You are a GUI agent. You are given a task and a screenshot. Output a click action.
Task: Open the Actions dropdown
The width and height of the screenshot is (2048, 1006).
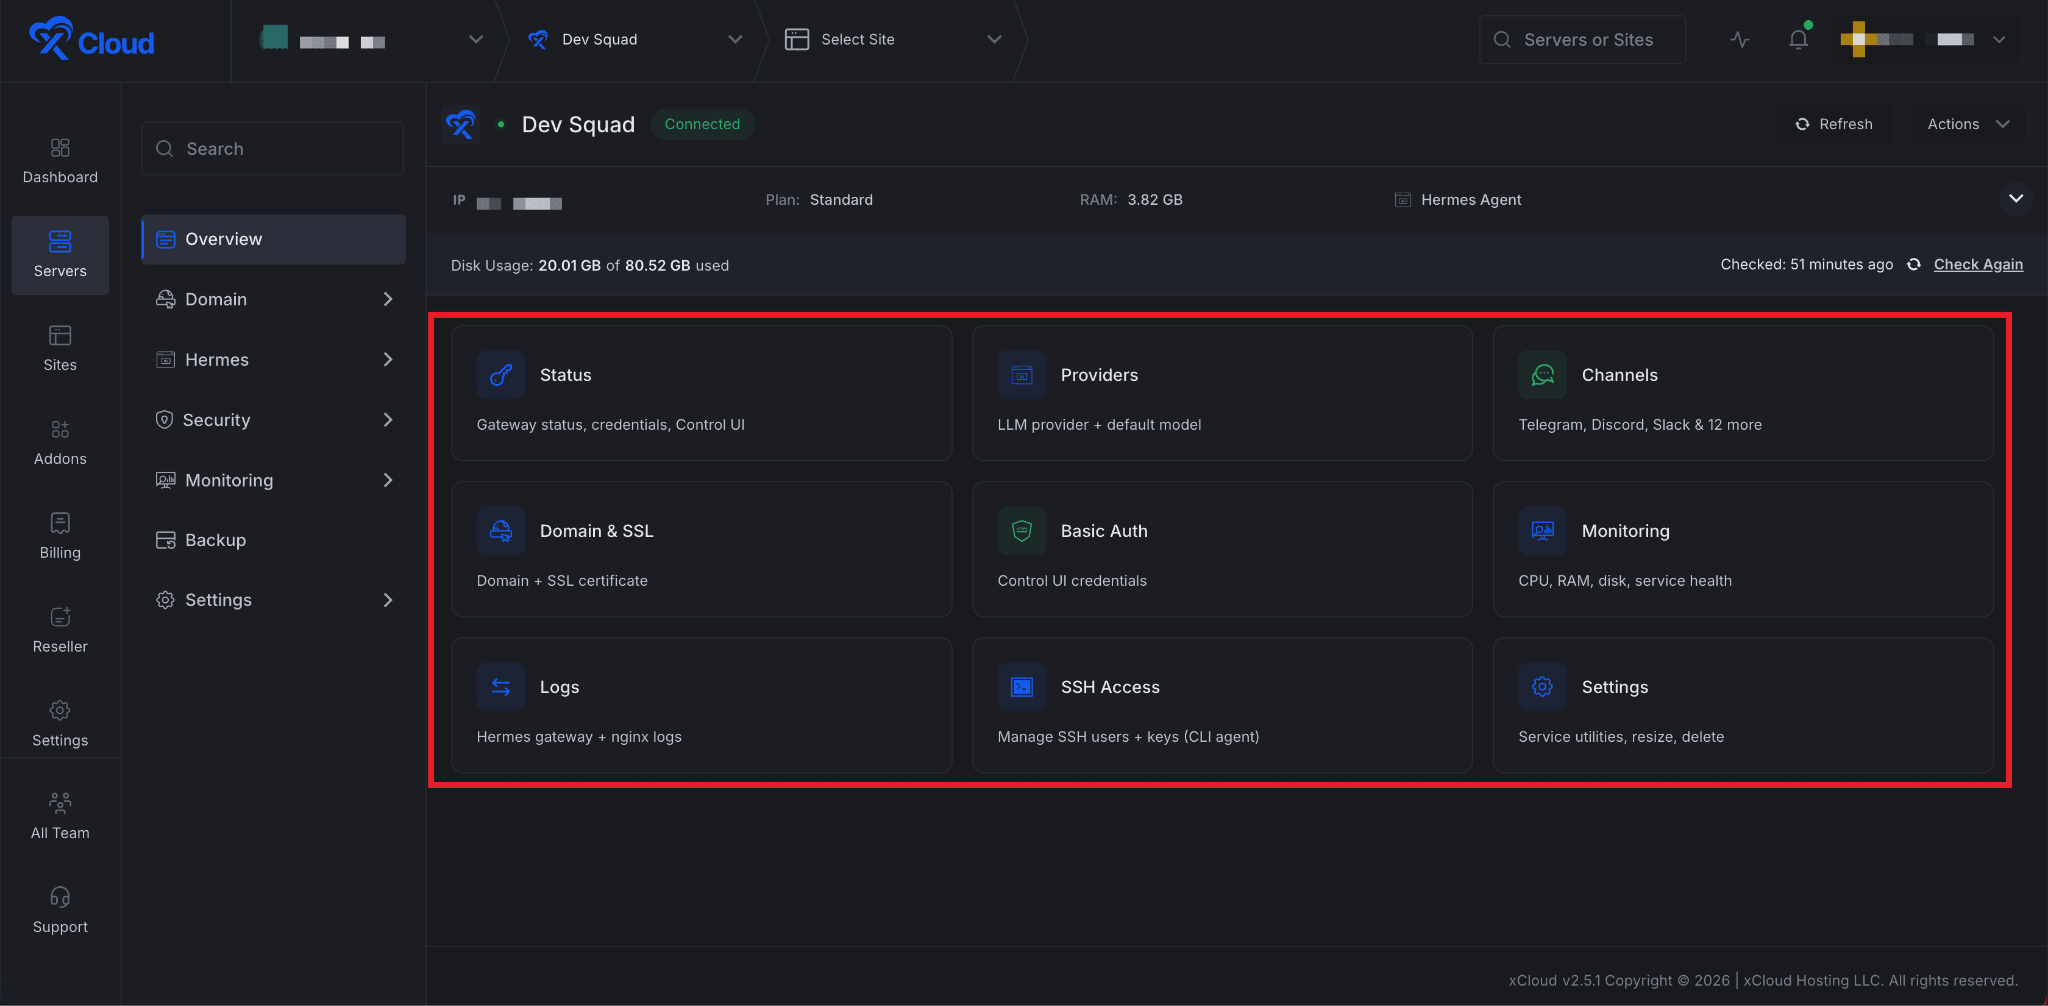click(1966, 124)
